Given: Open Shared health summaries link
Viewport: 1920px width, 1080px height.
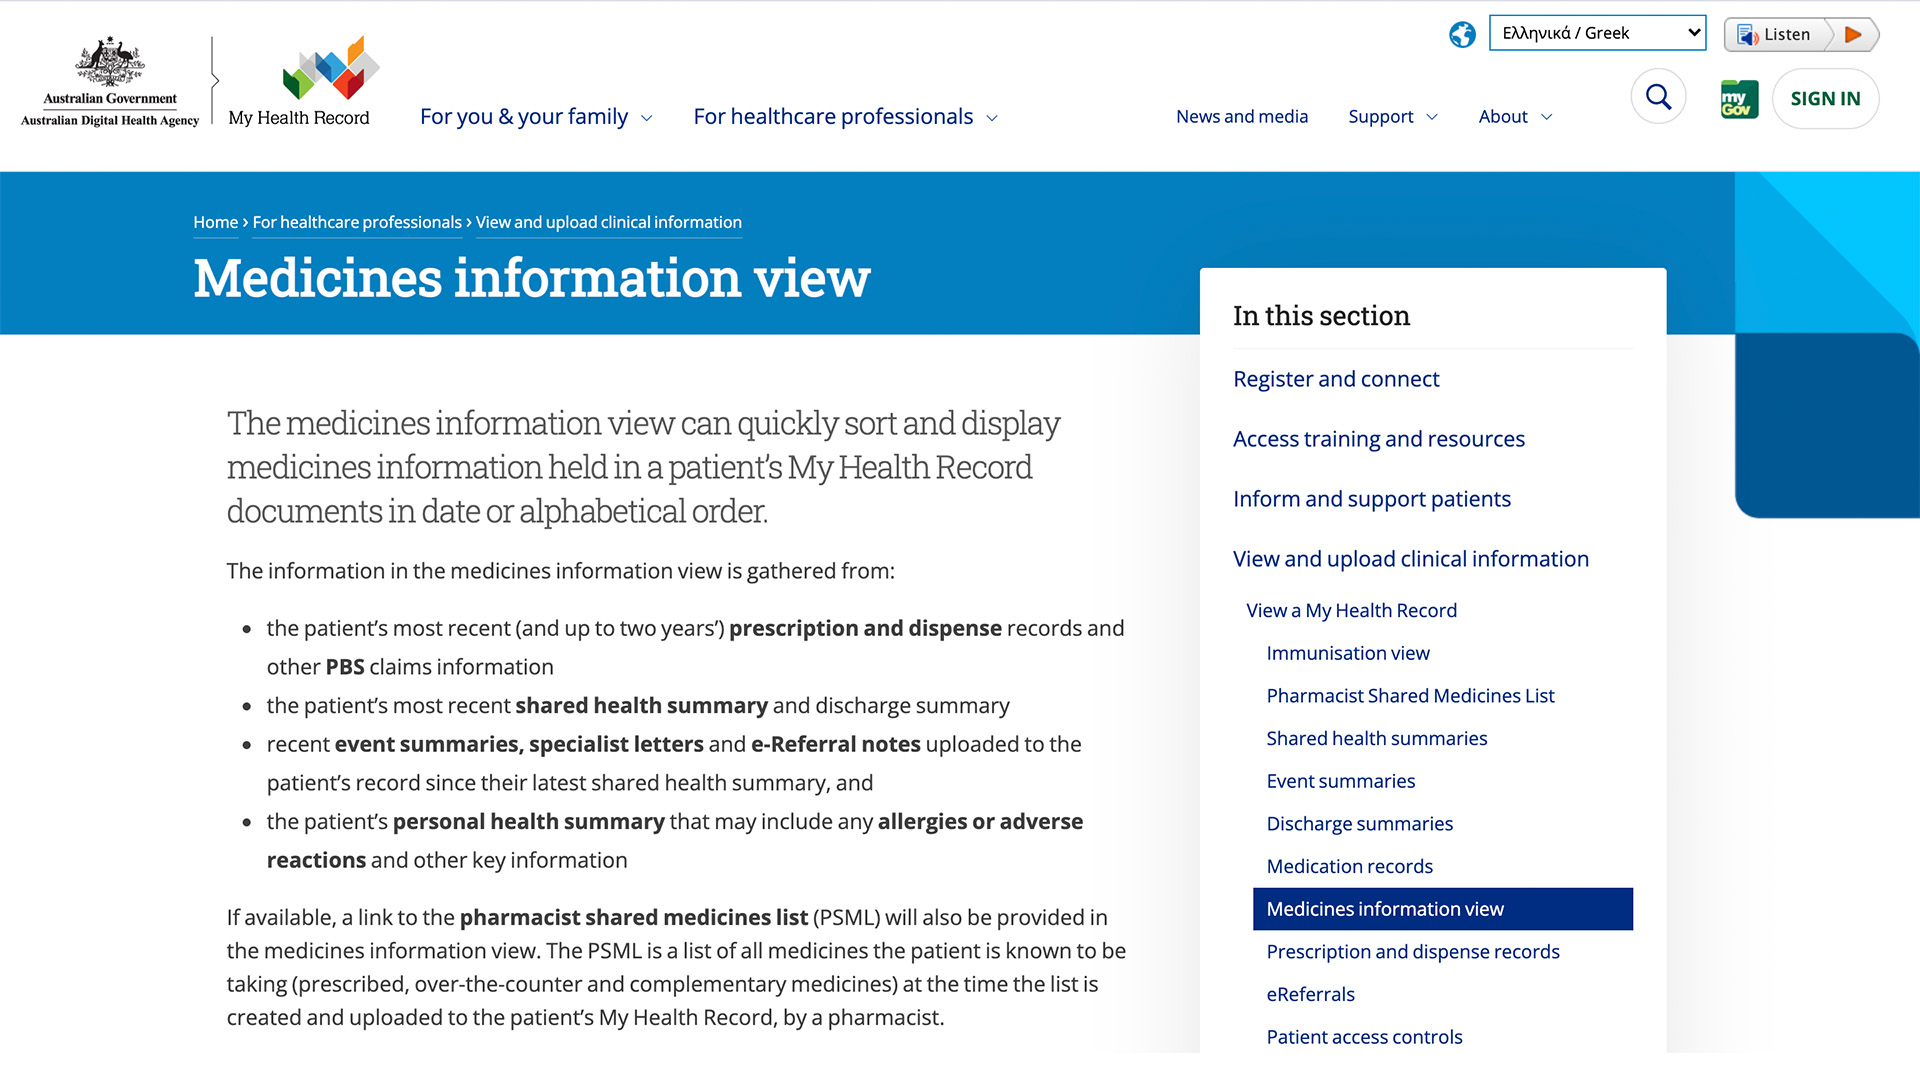Looking at the screenshot, I should point(1377,738).
